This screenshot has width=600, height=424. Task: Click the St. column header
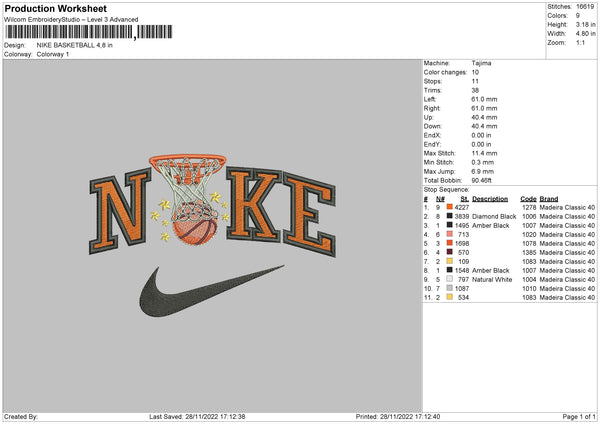tap(465, 199)
